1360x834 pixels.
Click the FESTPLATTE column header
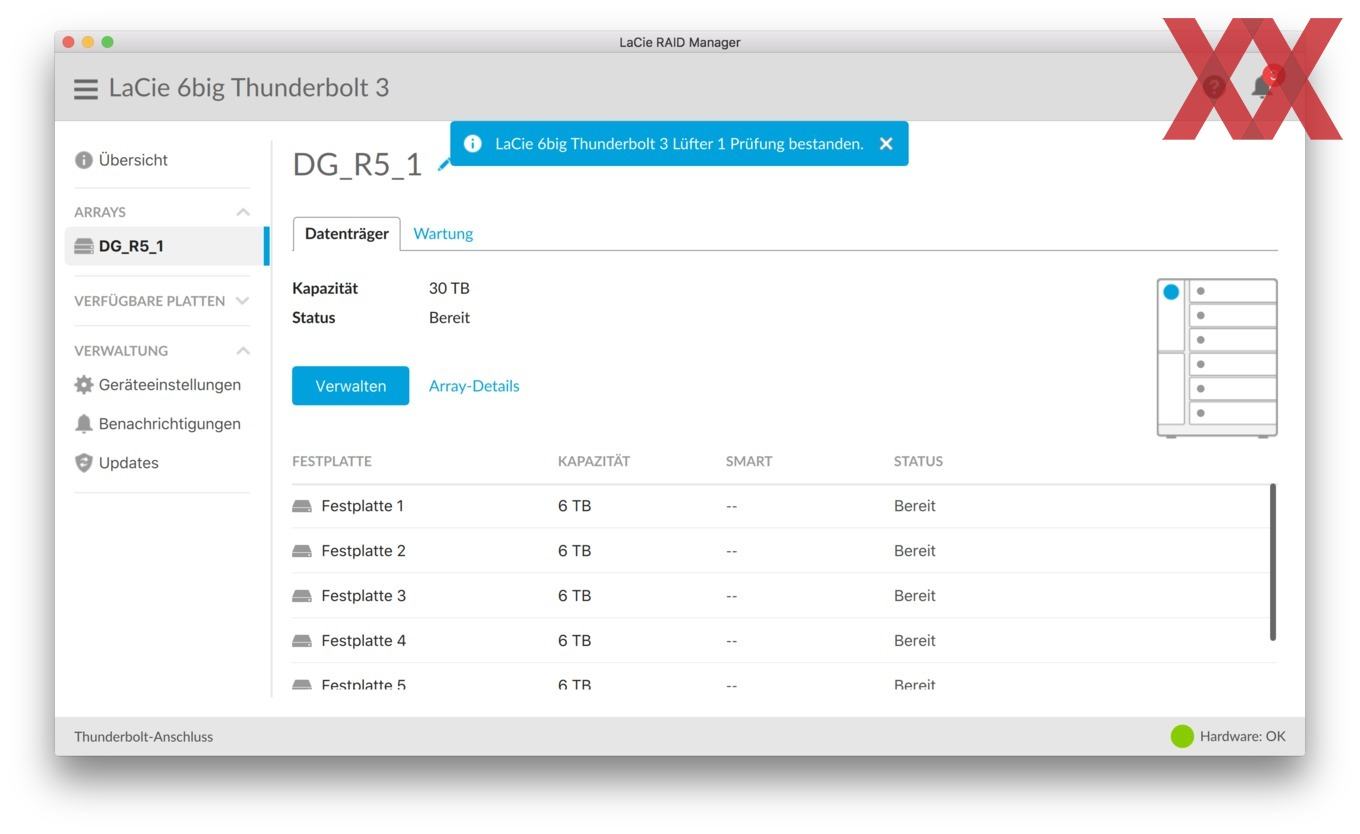pyautogui.click(x=332, y=461)
